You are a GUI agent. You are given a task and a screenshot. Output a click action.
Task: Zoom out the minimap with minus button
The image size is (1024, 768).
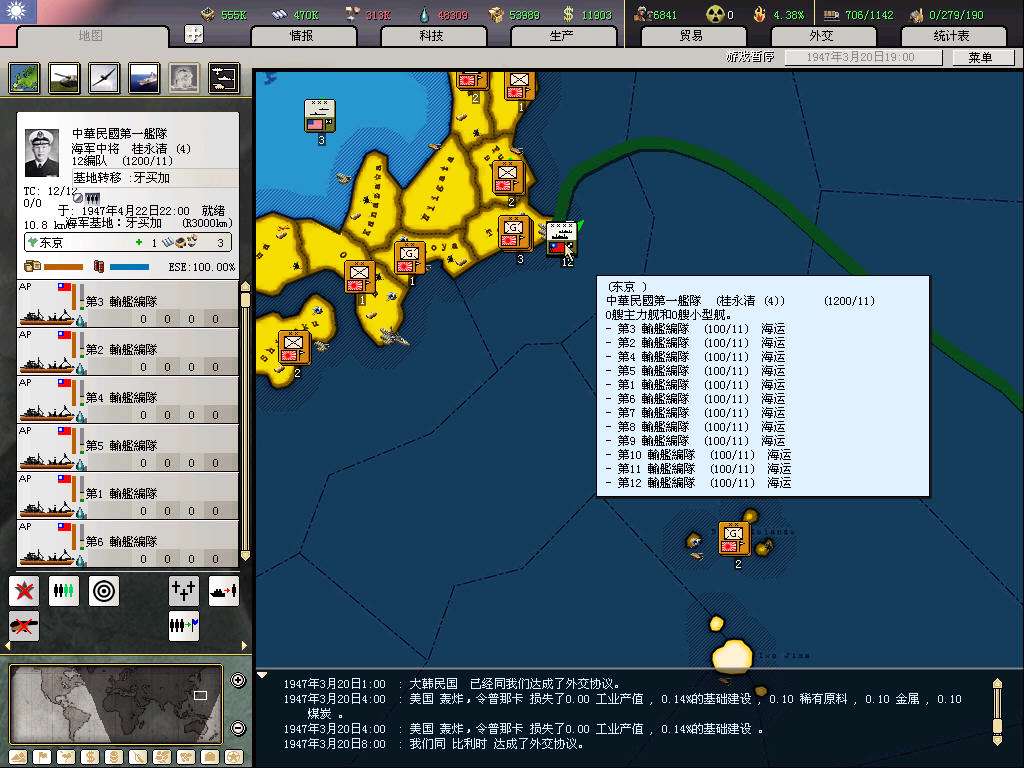click(238, 728)
